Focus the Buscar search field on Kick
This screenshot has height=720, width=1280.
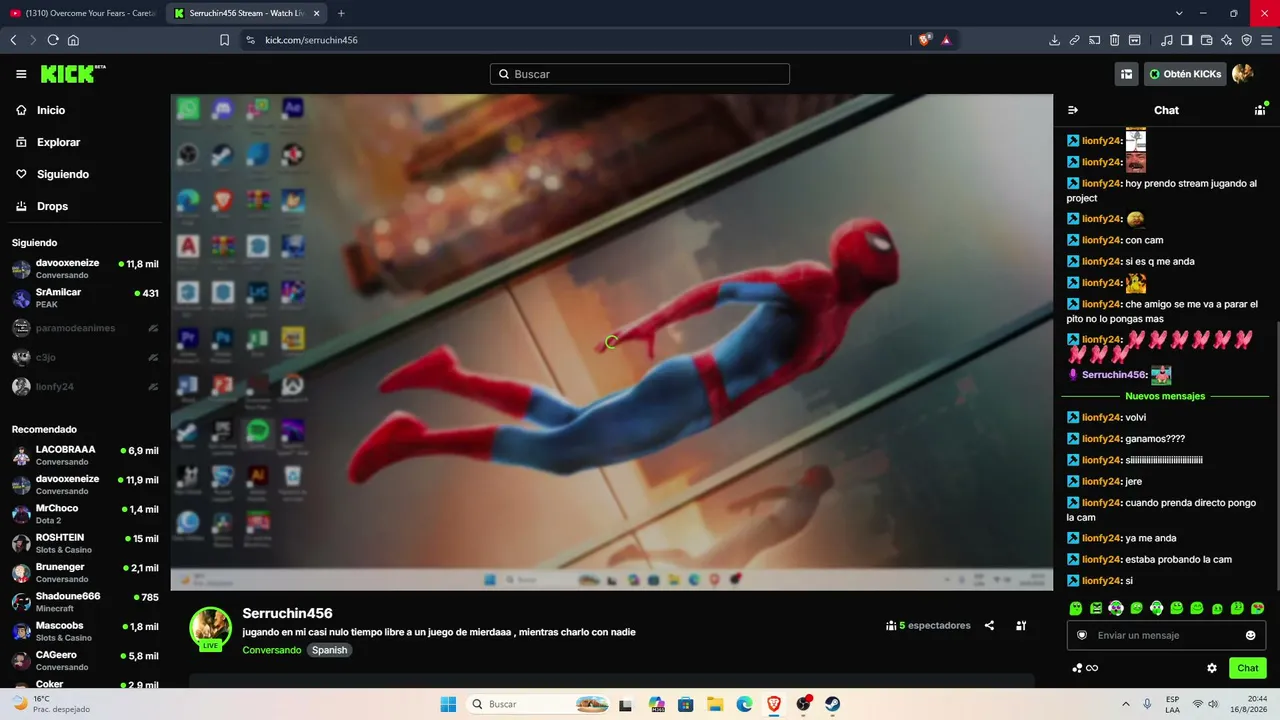coord(640,74)
